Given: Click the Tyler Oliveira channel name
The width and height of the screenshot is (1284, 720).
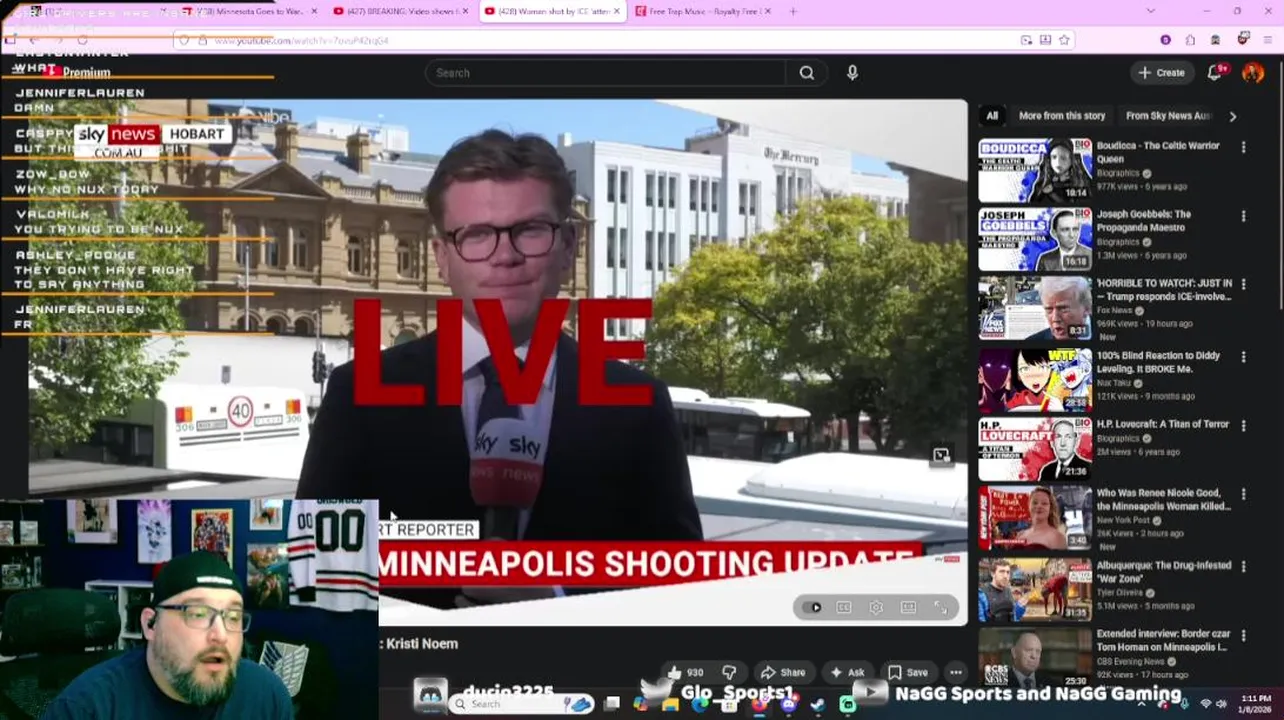Looking at the screenshot, I should (x=1121, y=593).
